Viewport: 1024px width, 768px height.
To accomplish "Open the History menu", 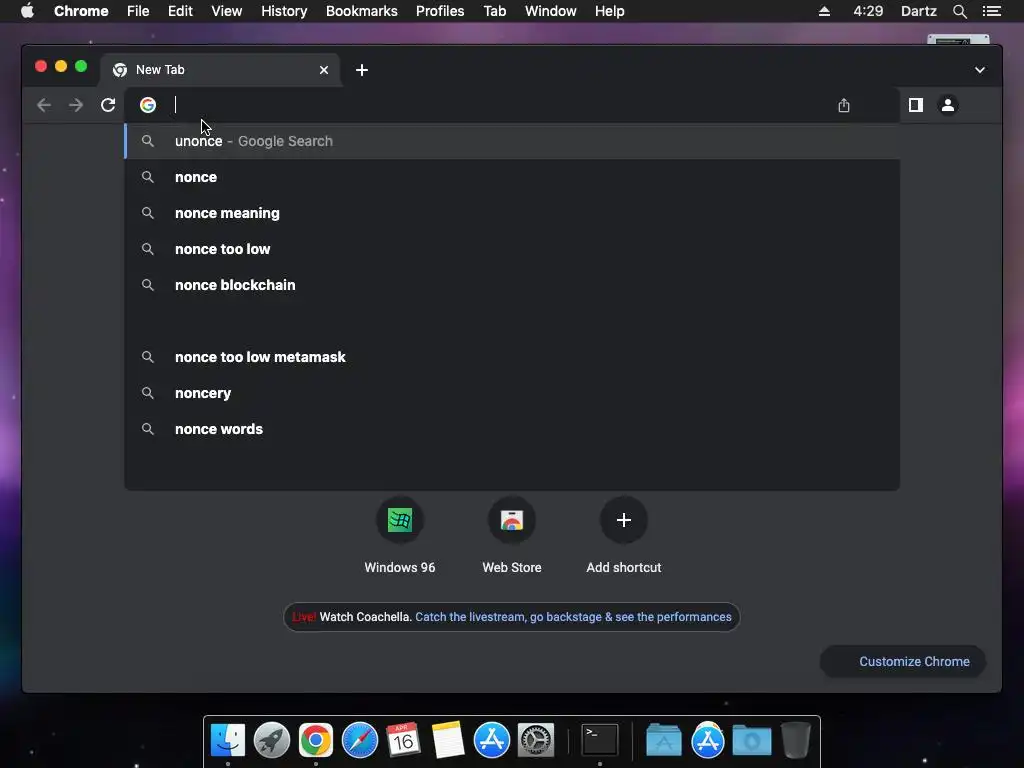I will coord(284,11).
